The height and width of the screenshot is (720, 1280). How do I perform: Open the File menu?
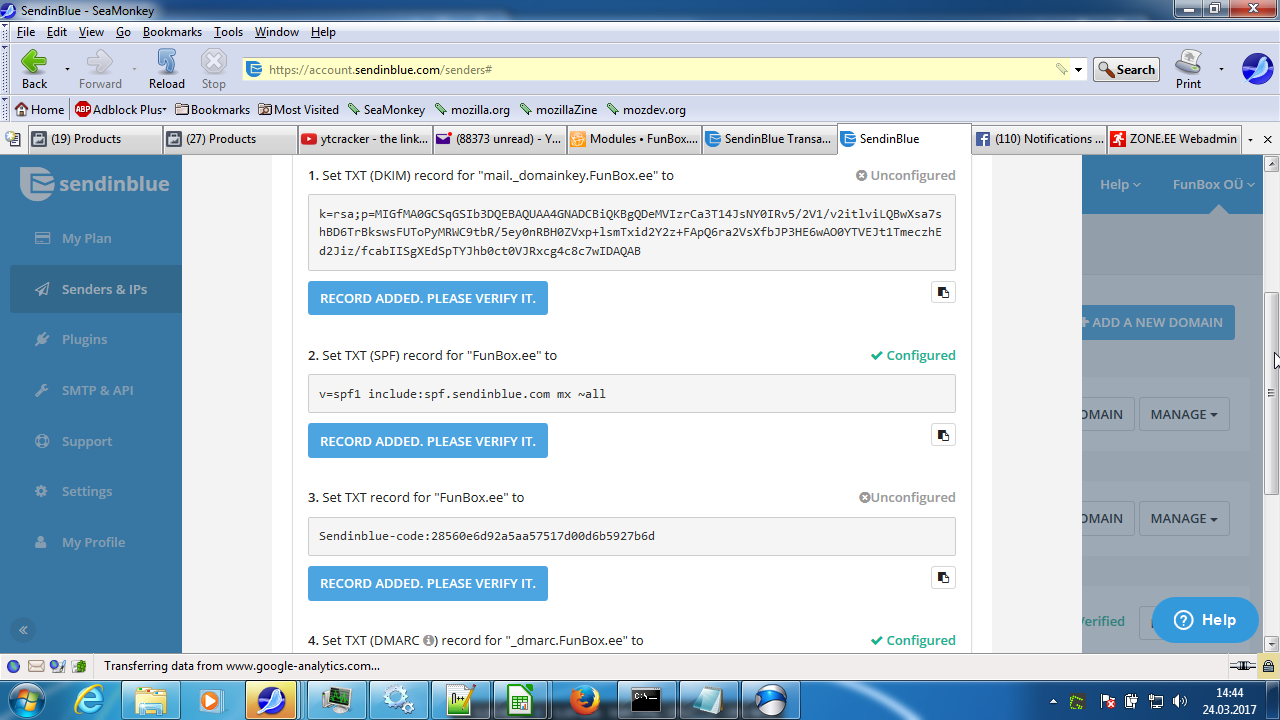click(x=26, y=32)
